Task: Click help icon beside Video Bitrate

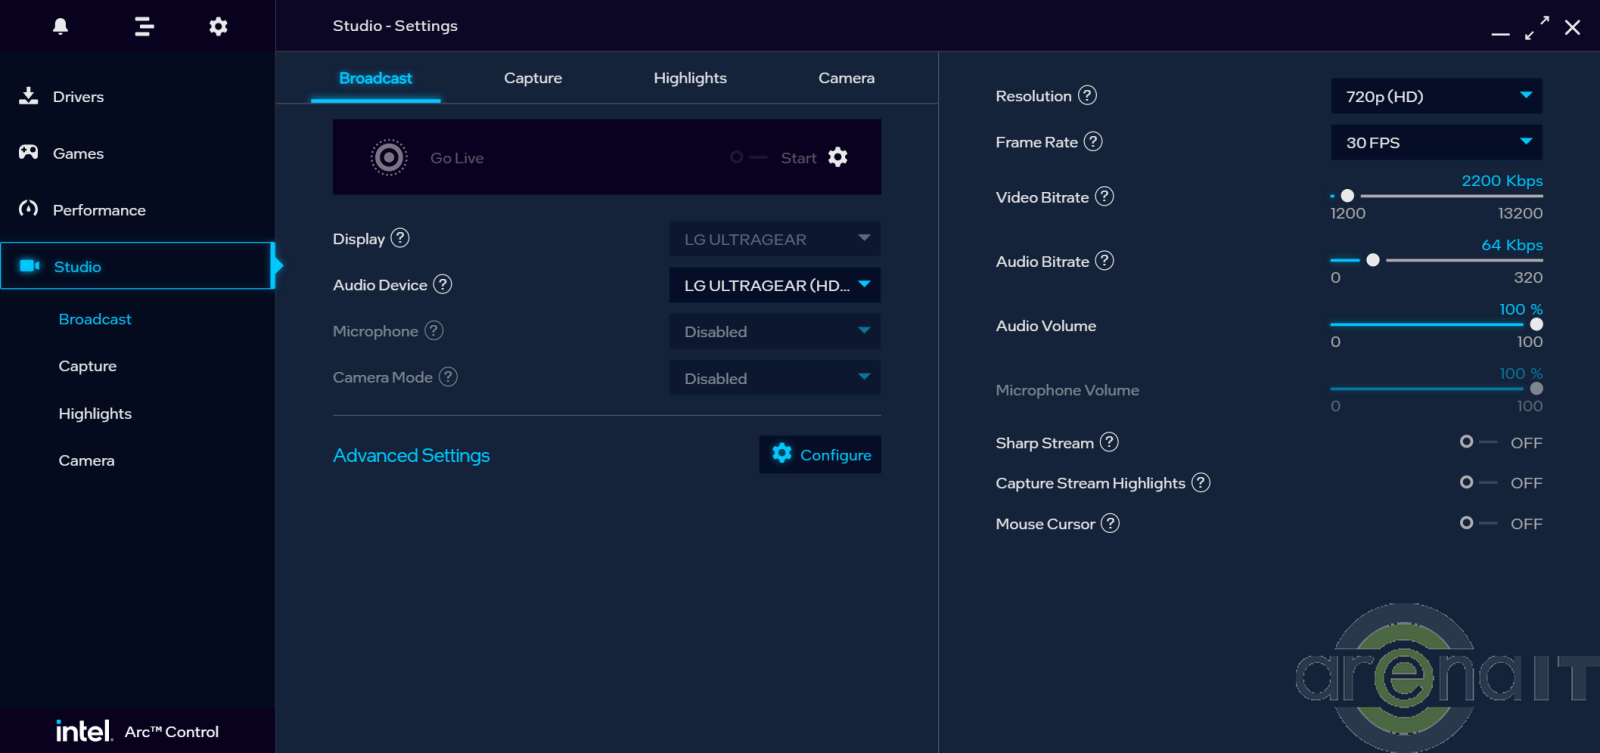Action: 1104,197
